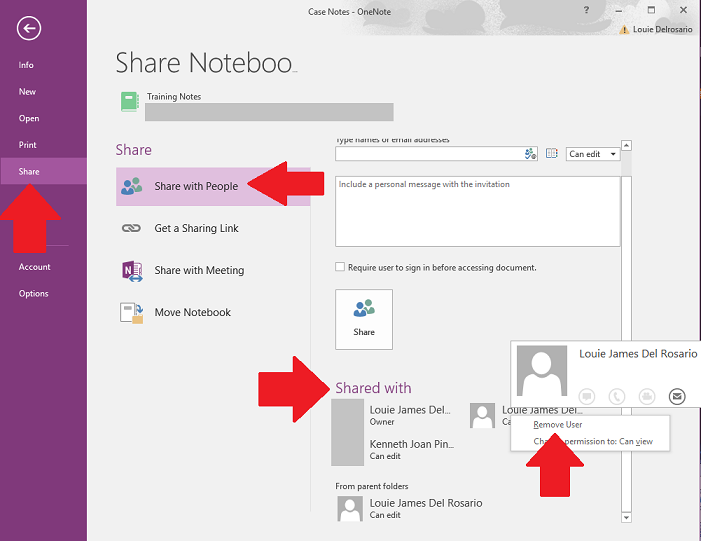Open the Info section

click(x=26, y=65)
